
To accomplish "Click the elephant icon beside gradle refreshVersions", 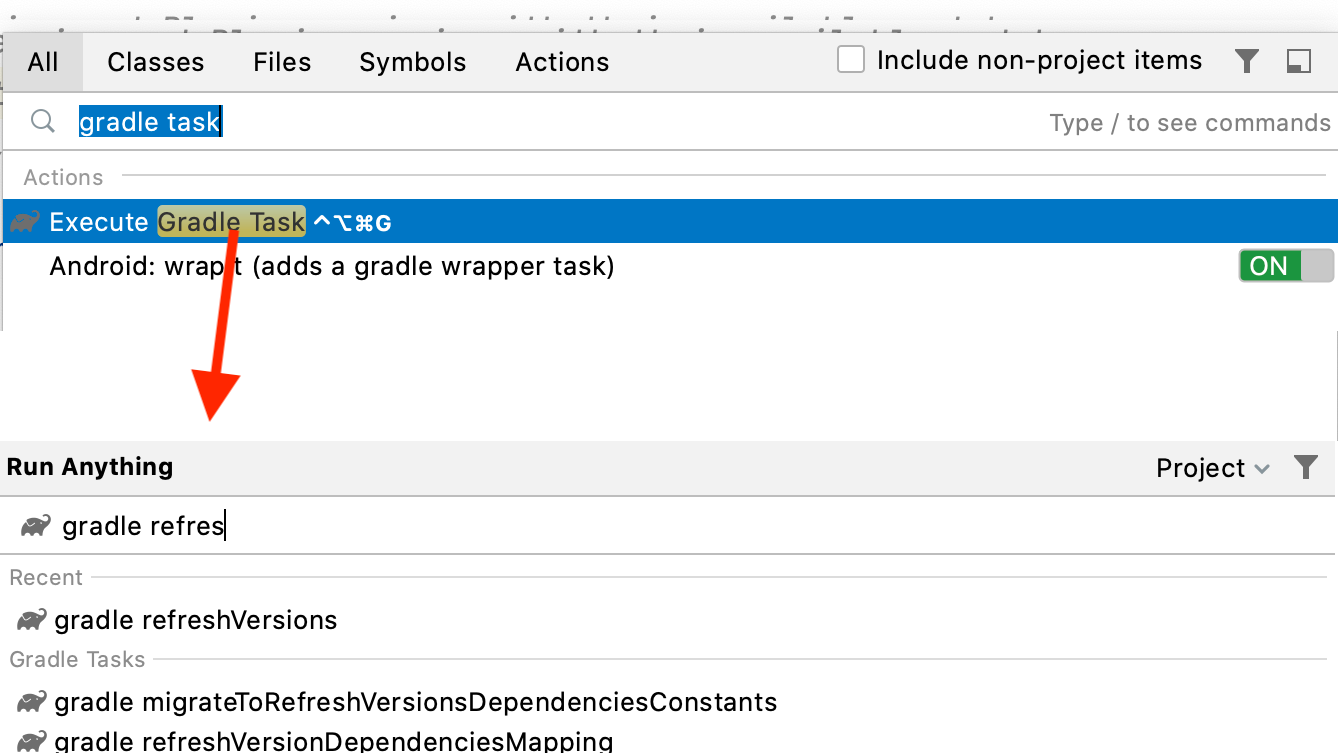I will tap(31, 620).
